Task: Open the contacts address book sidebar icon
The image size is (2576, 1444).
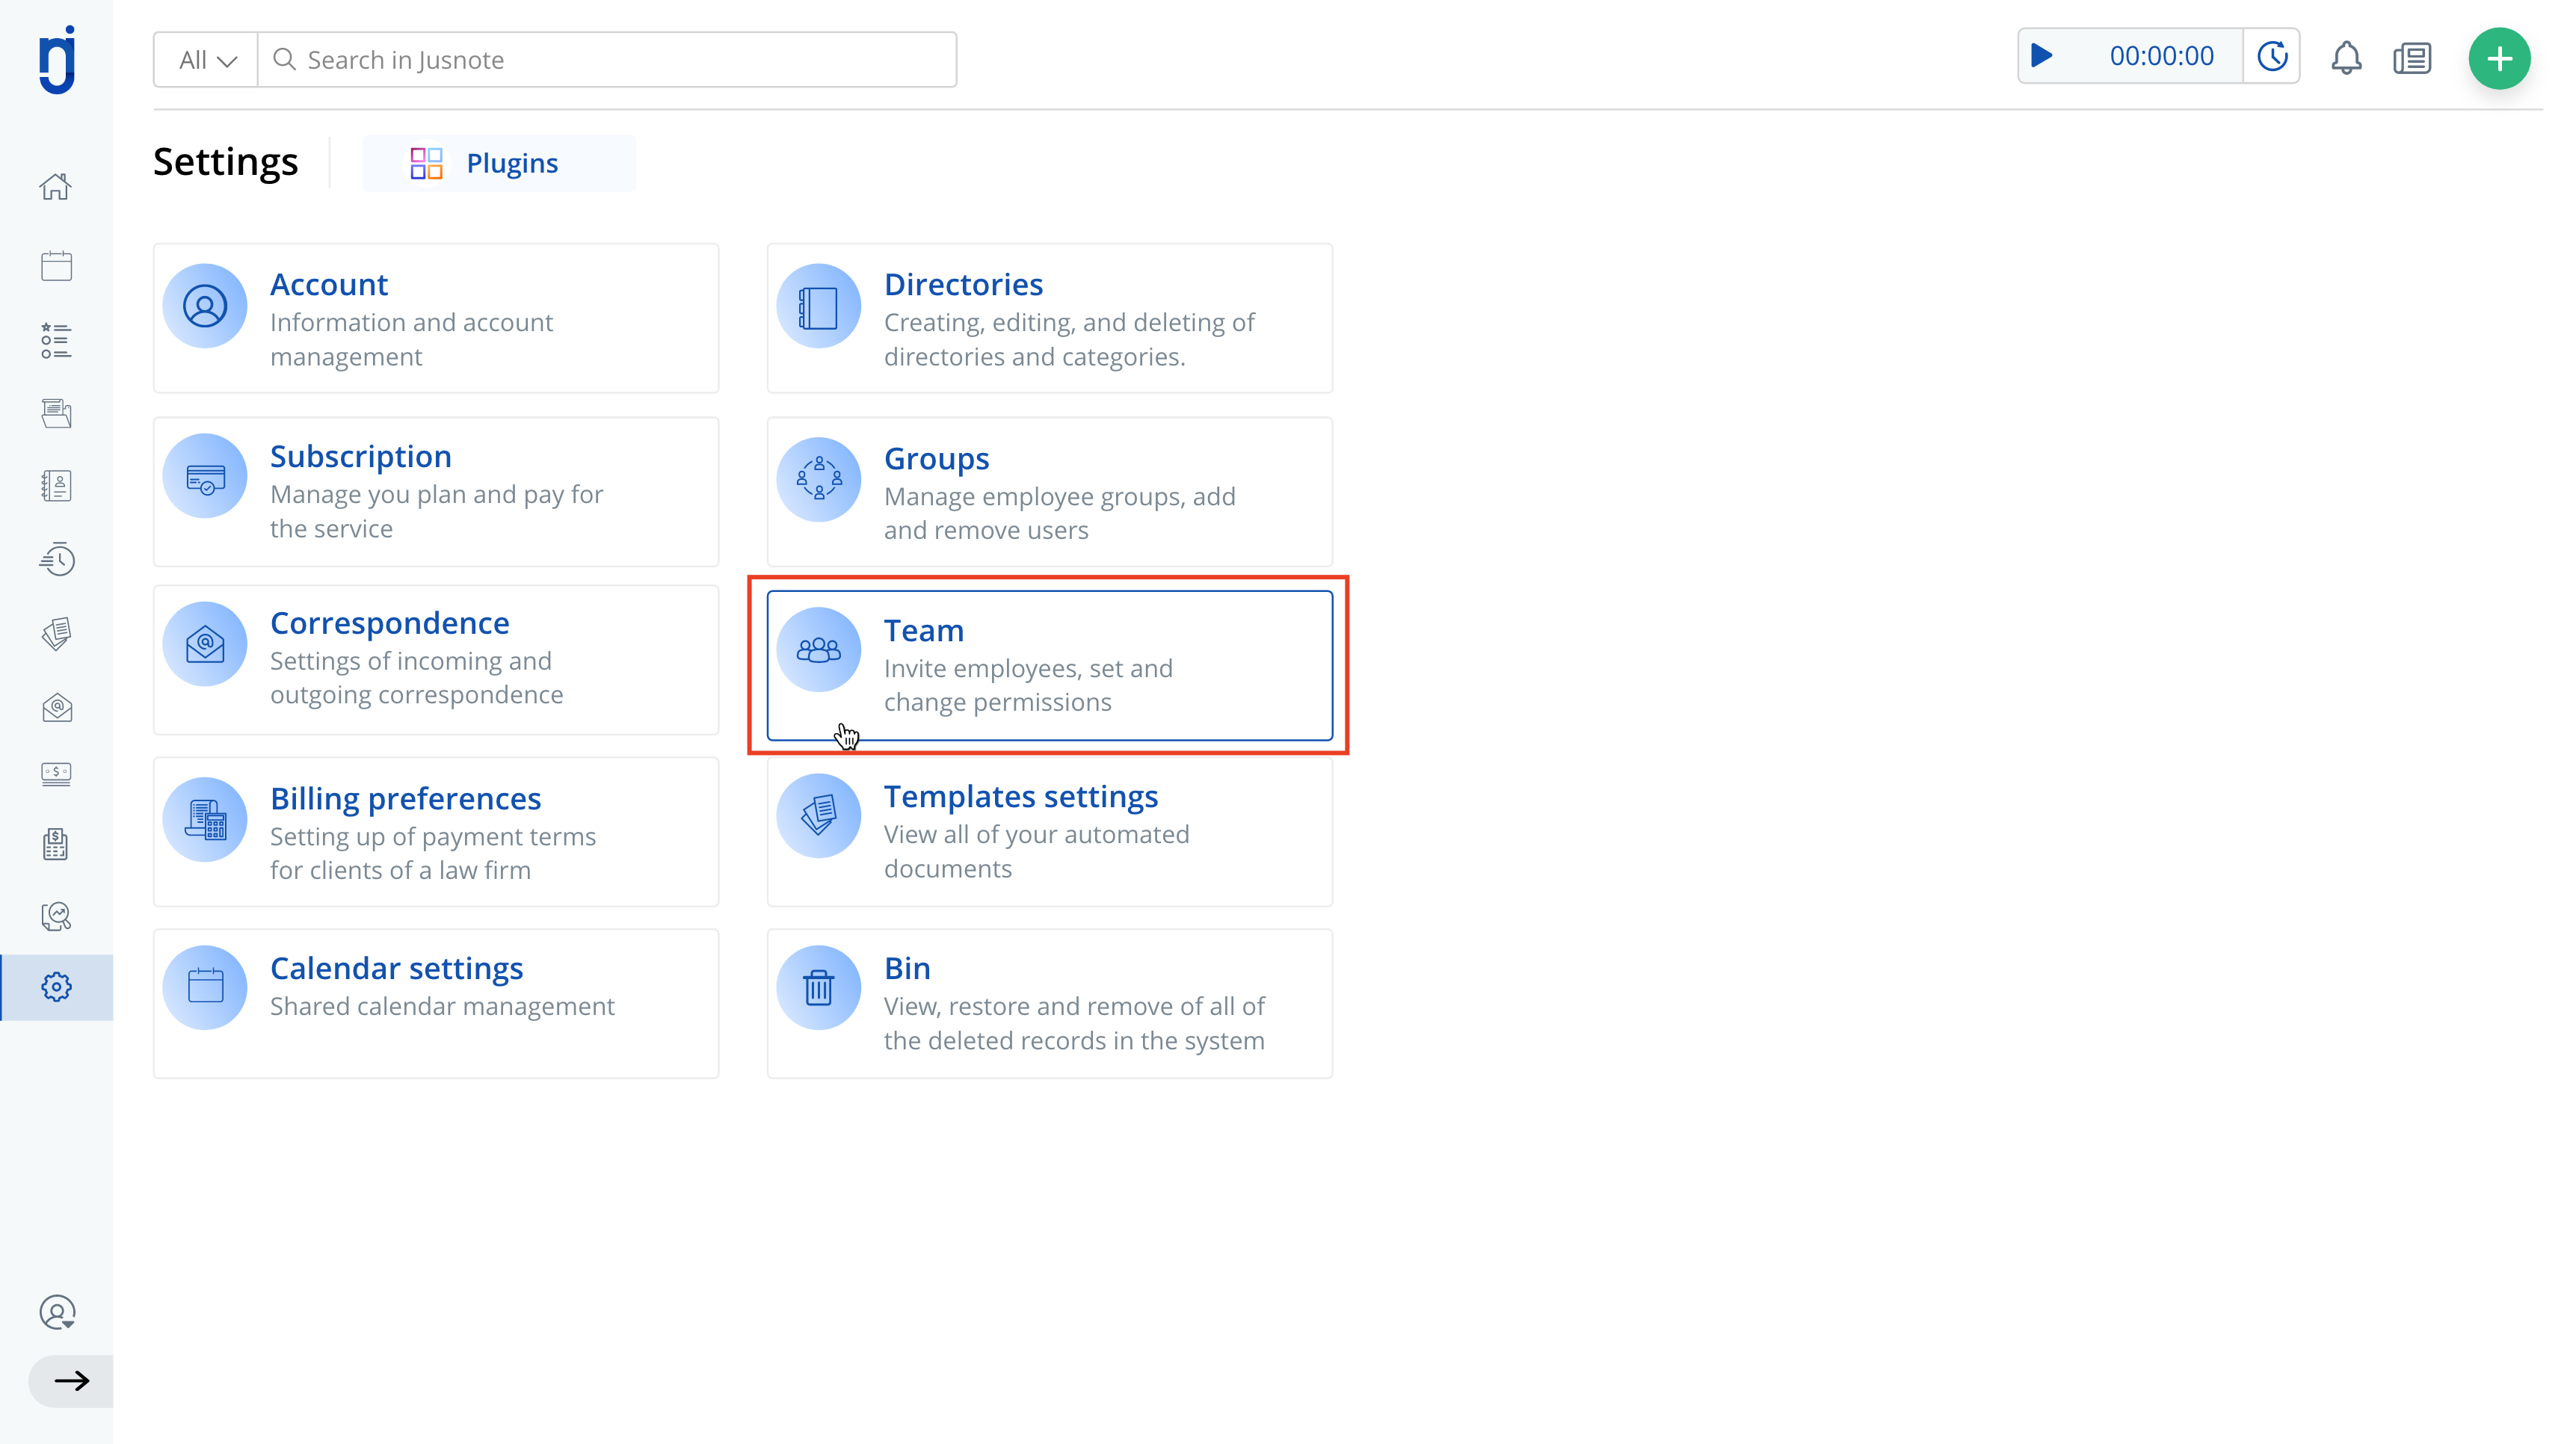Action: pos(56,486)
